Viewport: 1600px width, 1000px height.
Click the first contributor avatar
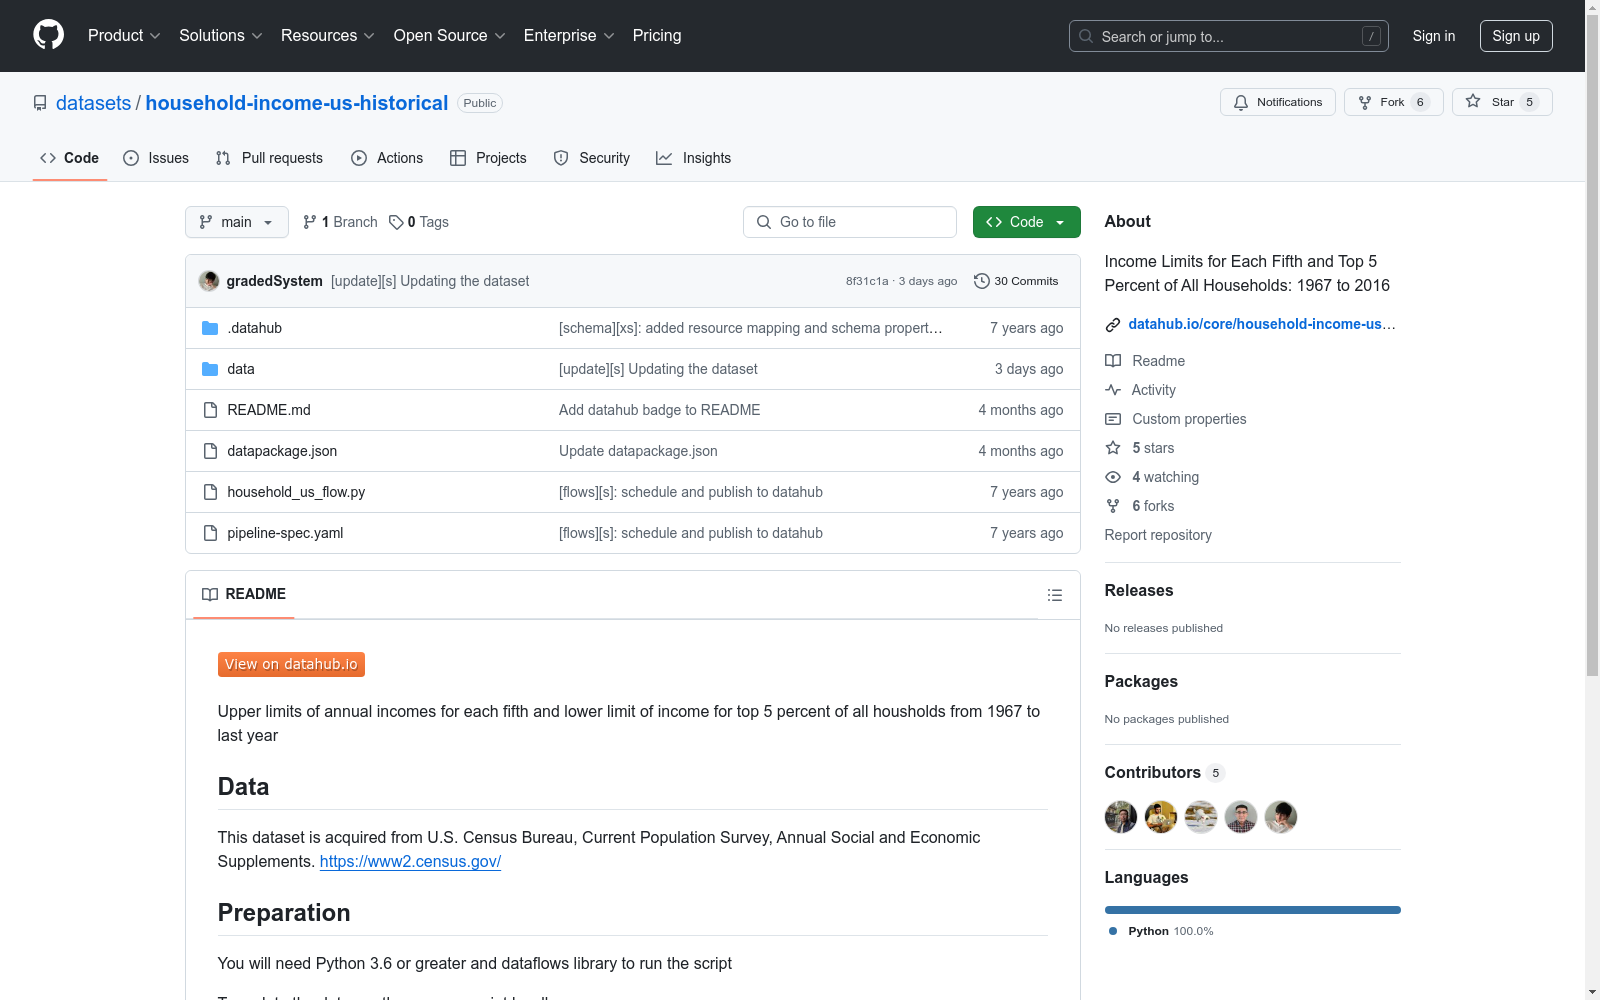click(x=1121, y=817)
